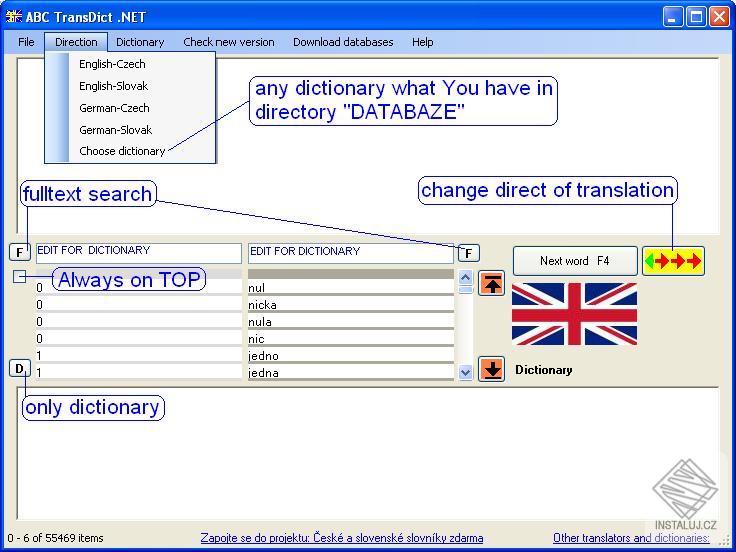Viewport: 736px width, 552px height.
Task: Open the Download databases menu
Action: 343,42
